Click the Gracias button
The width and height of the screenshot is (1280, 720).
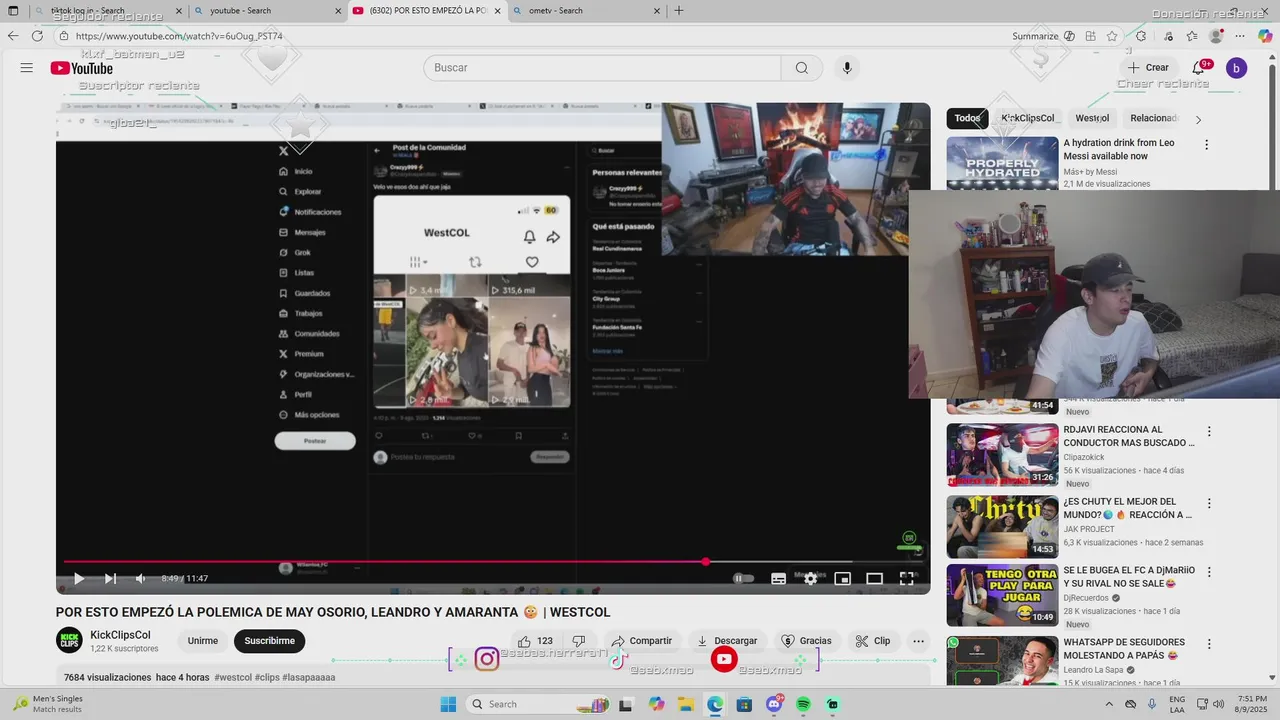(806, 641)
